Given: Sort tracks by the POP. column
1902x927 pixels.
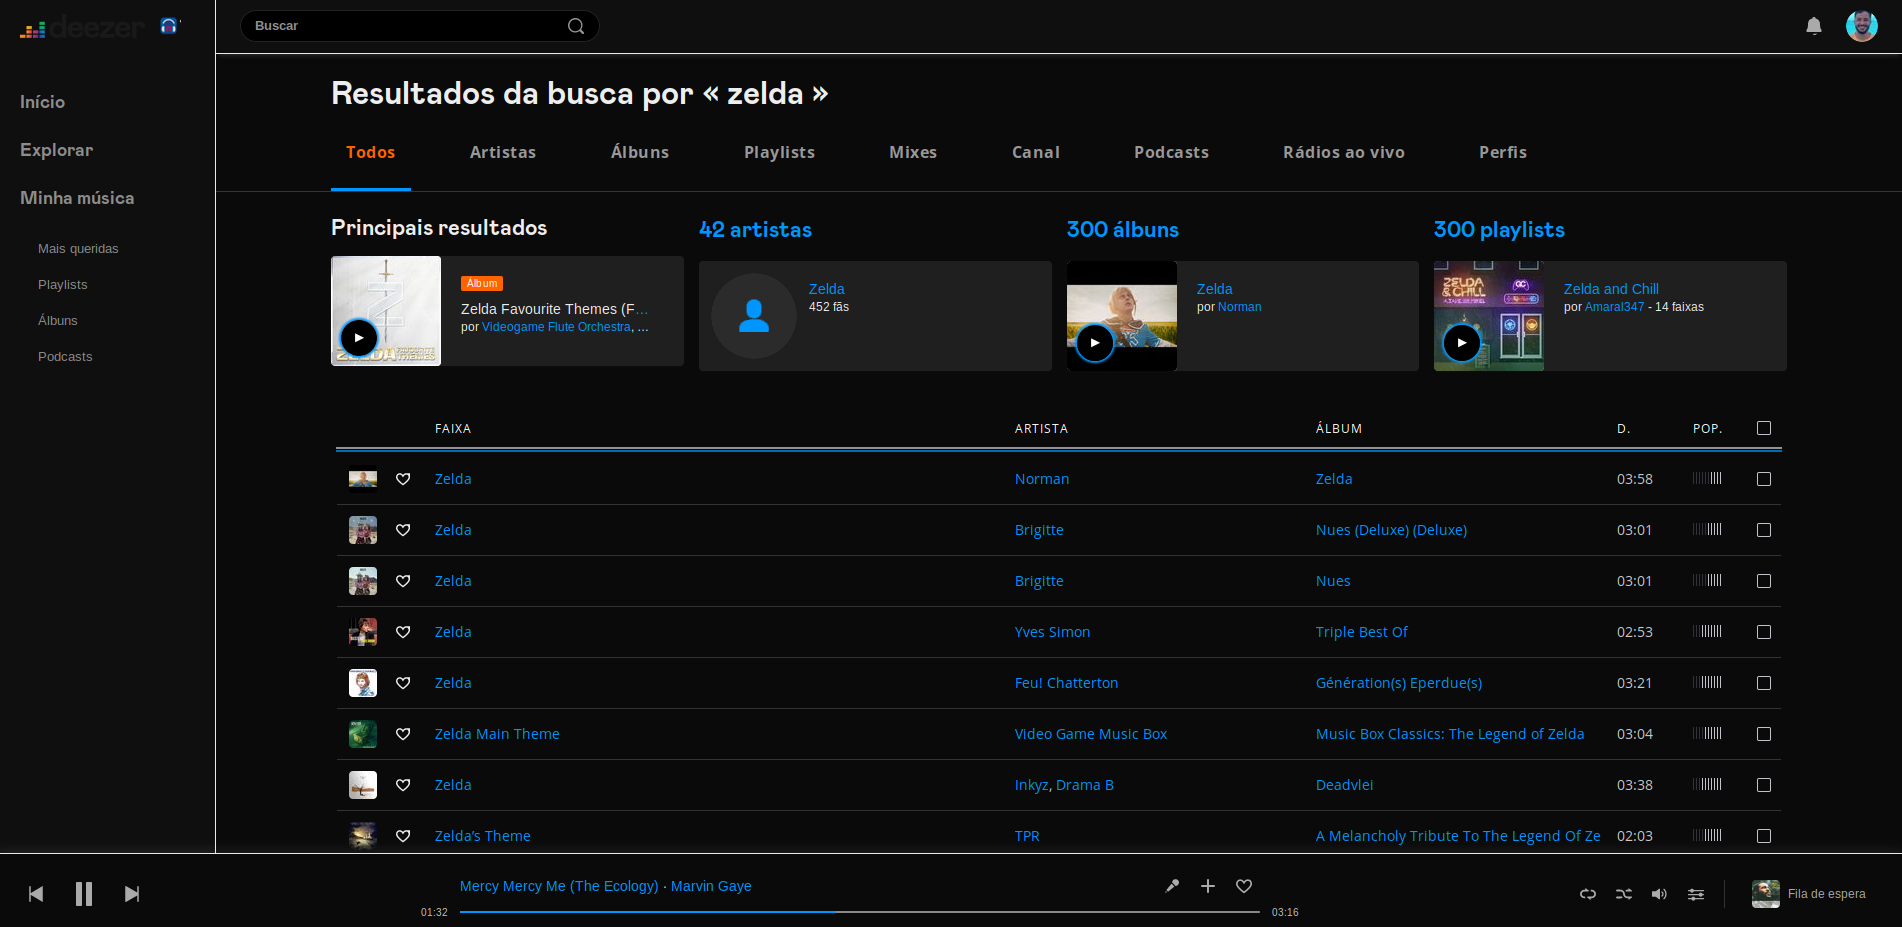Looking at the screenshot, I should (1707, 428).
